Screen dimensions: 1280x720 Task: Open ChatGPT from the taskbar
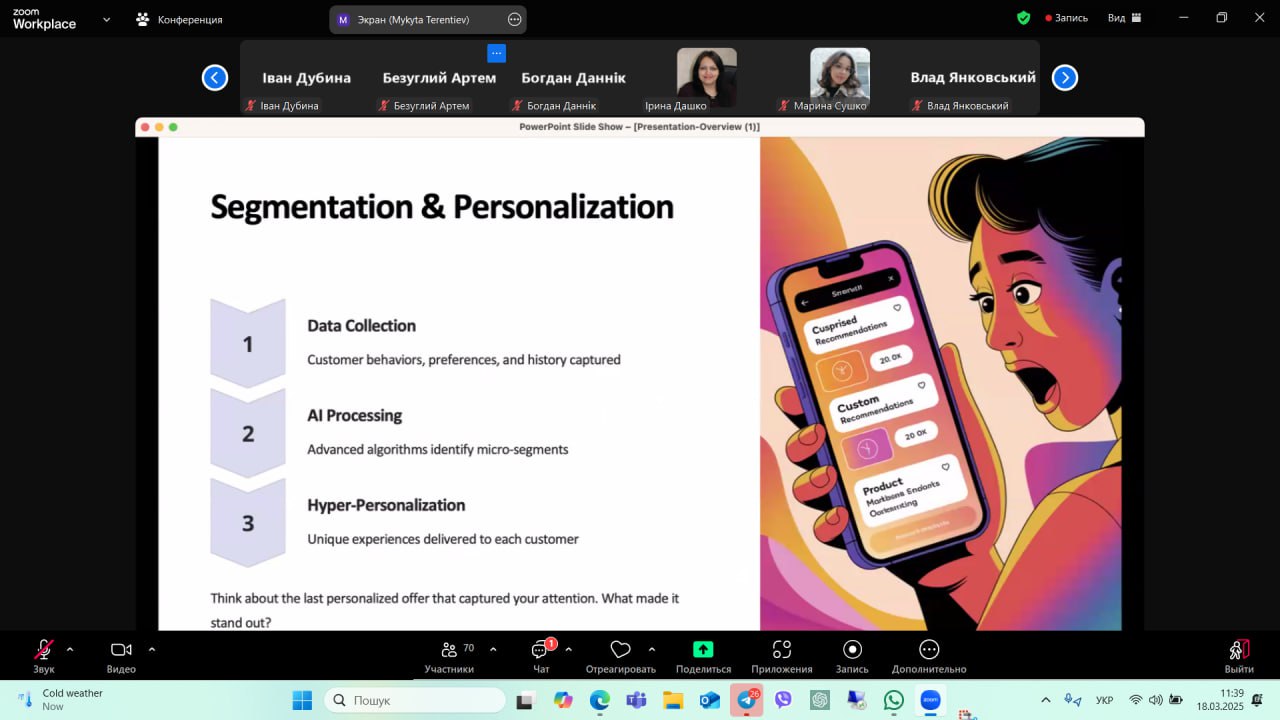tap(820, 700)
